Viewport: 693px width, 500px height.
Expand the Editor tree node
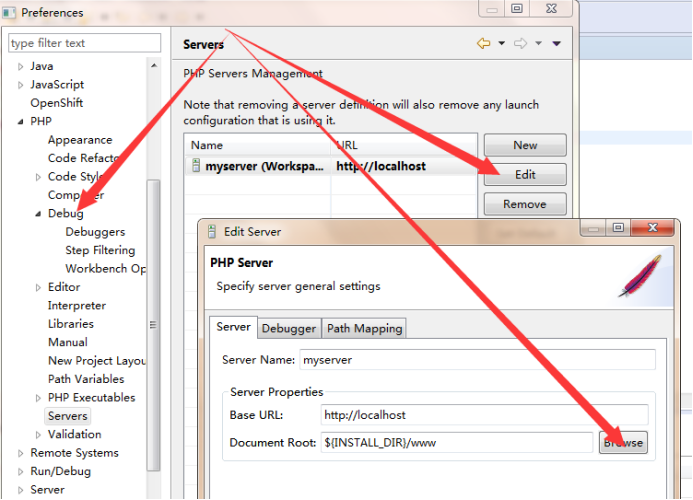coord(38,287)
